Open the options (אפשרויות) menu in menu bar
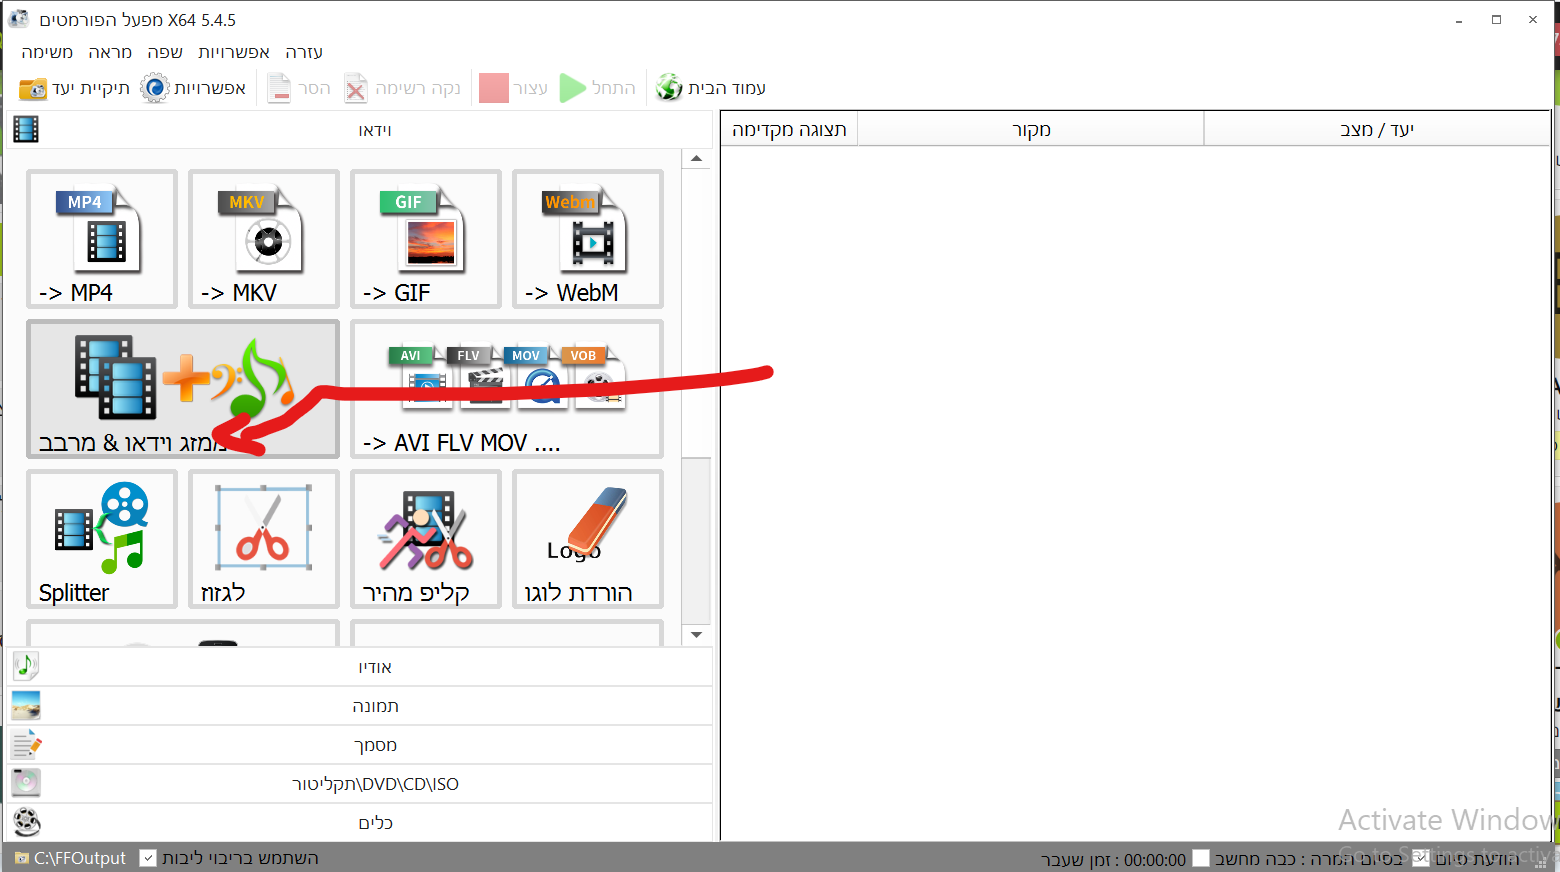The width and height of the screenshot is (1560, 872). click(234, 52)
